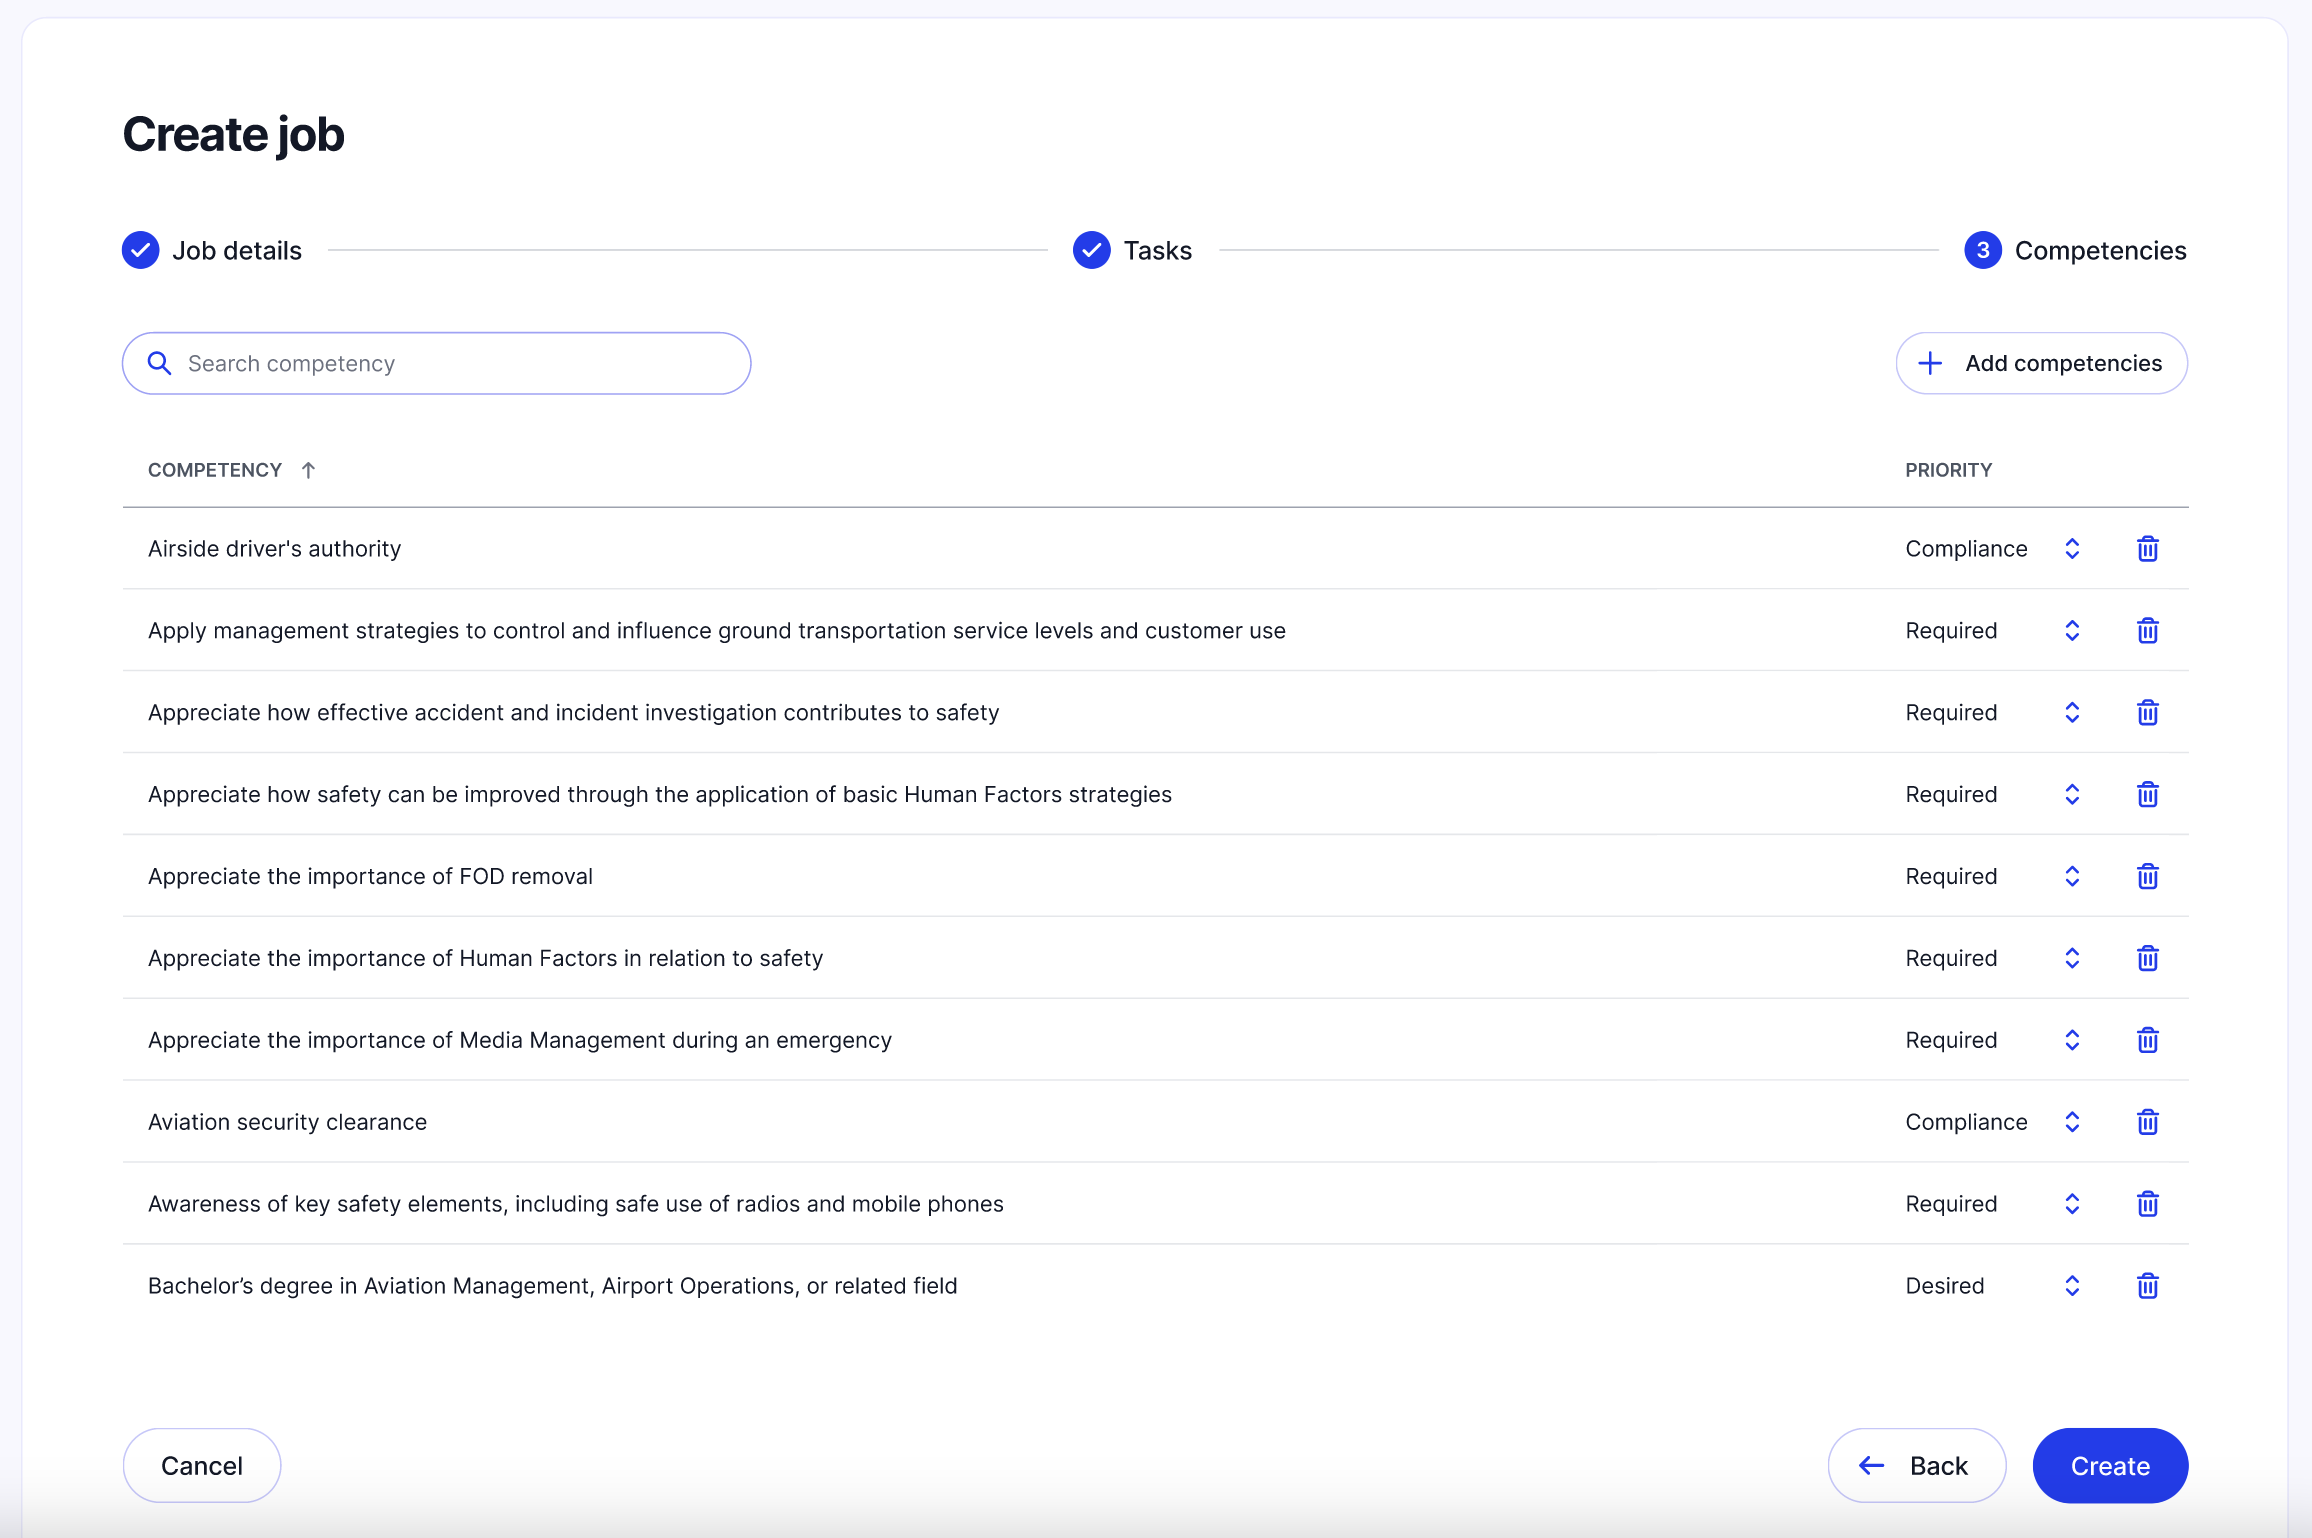Screen dimensions: 2312x1538
Task: Delete the ground transportation strategies competency
Action: coord(2147,631)
